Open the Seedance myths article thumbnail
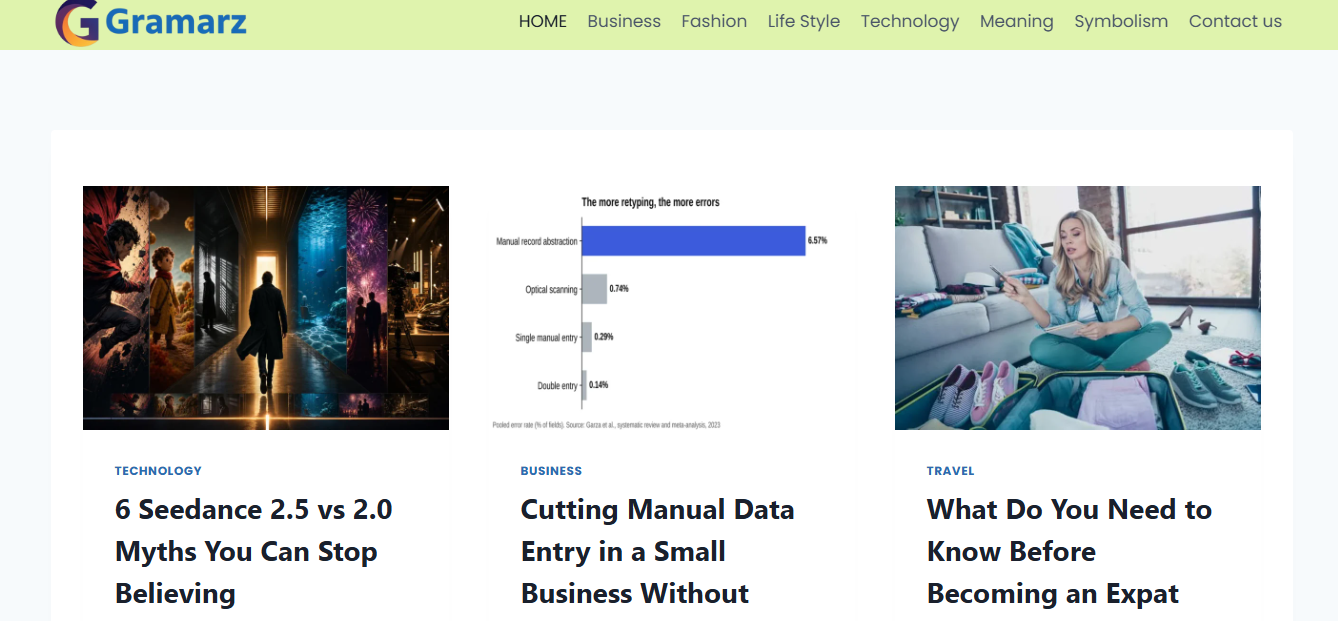 tap(266, 308)
